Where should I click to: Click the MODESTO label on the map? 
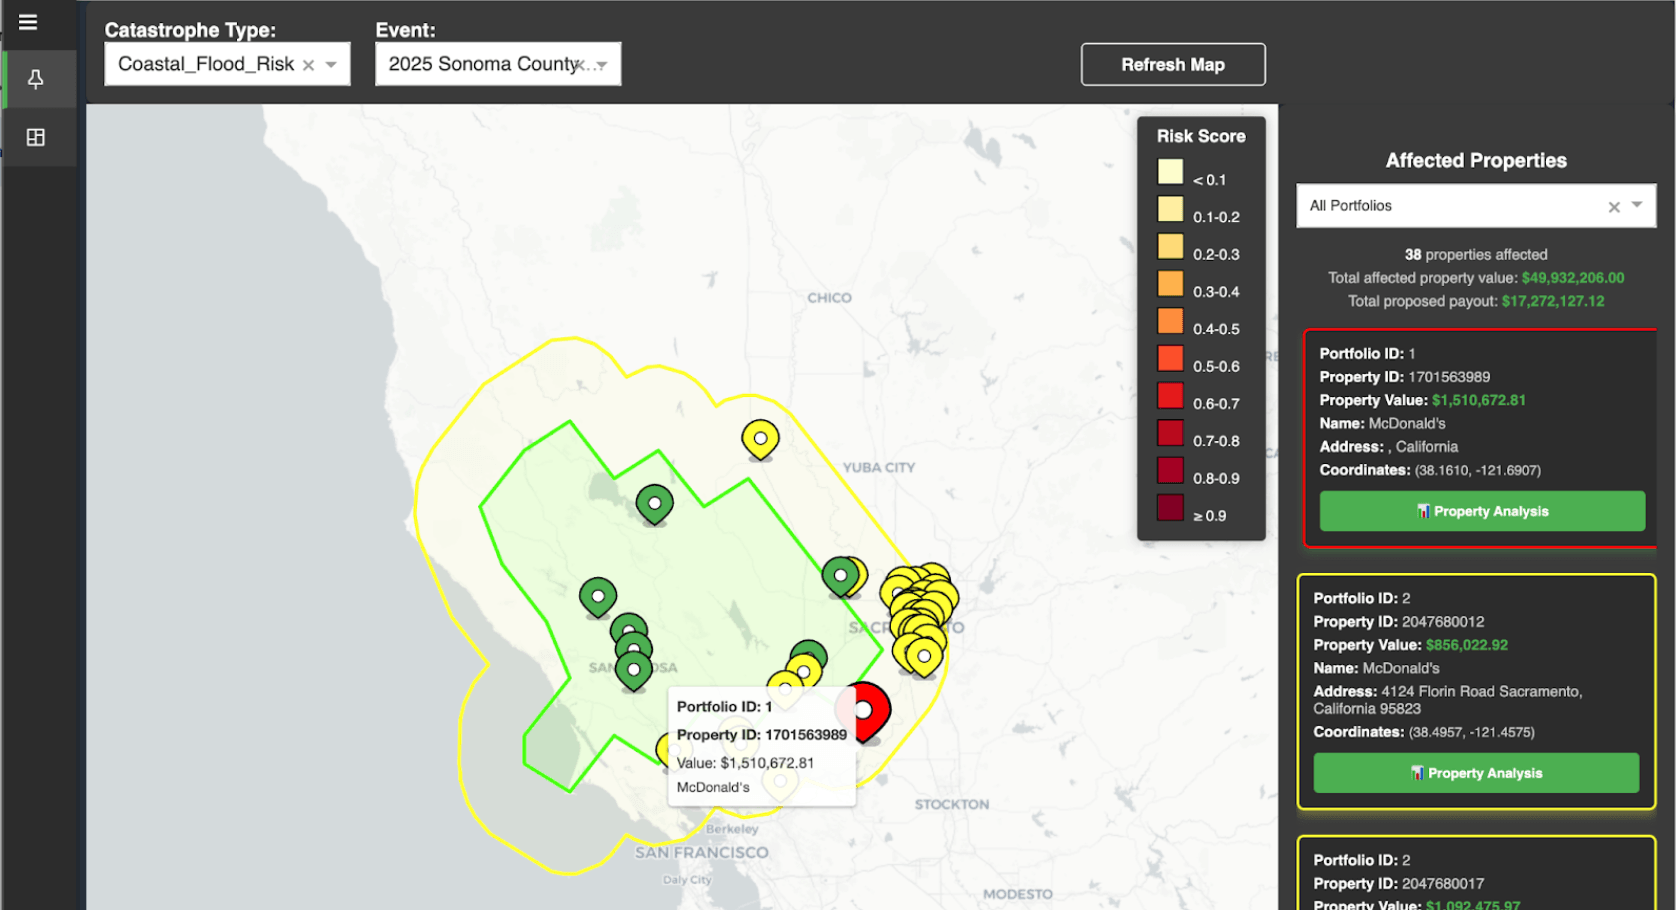(x=1018, y=894)
